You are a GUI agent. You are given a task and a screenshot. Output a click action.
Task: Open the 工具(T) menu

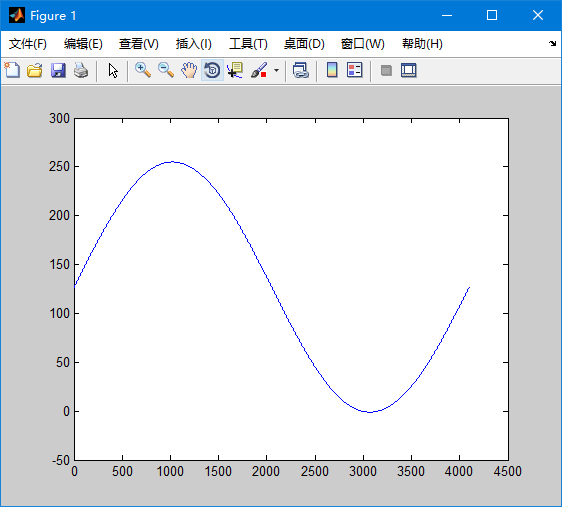[x=248, y=44]
